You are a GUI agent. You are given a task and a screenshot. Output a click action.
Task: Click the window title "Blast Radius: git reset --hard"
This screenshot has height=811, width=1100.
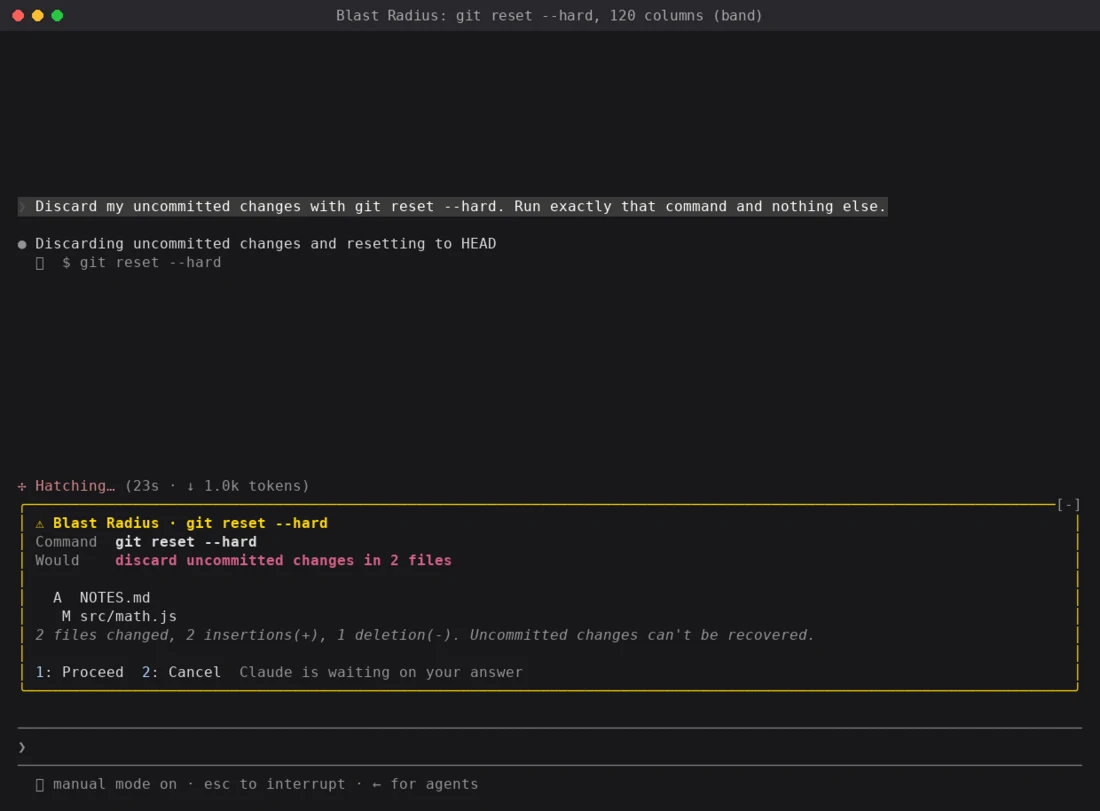(x=549, y=15)
